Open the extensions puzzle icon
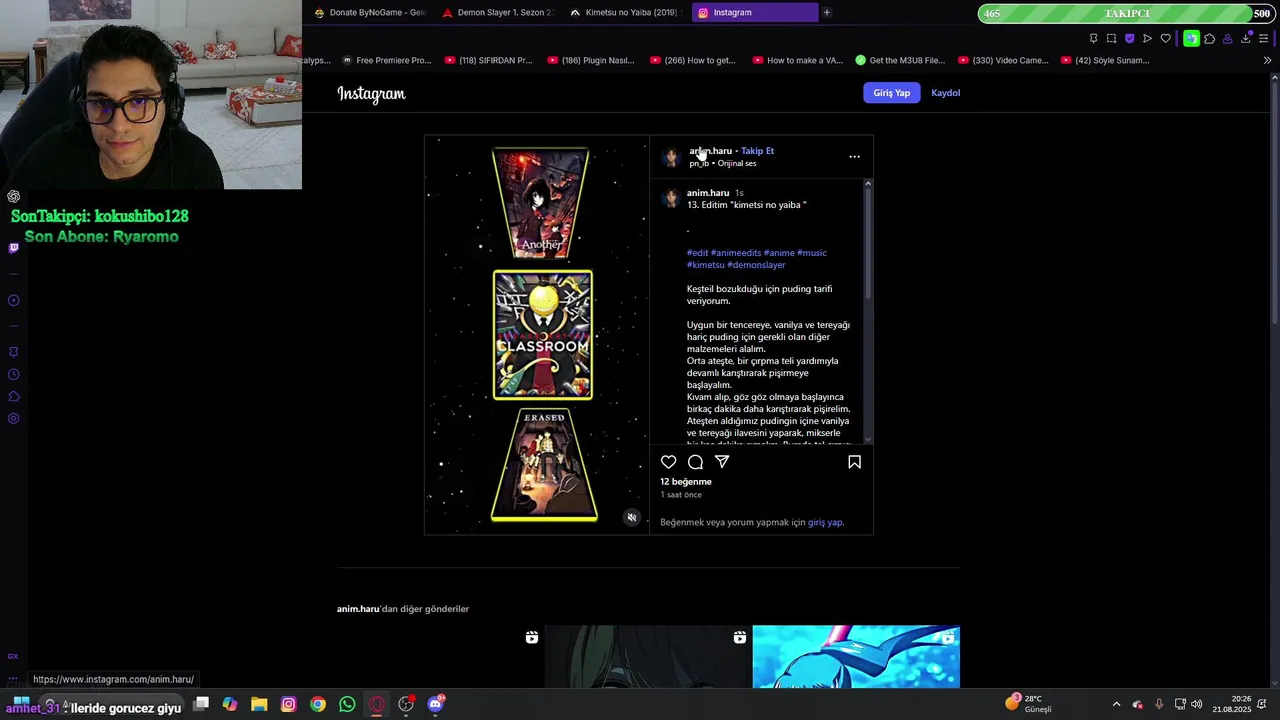This screenshot has width=1280, height=720. pos(1209,39)
